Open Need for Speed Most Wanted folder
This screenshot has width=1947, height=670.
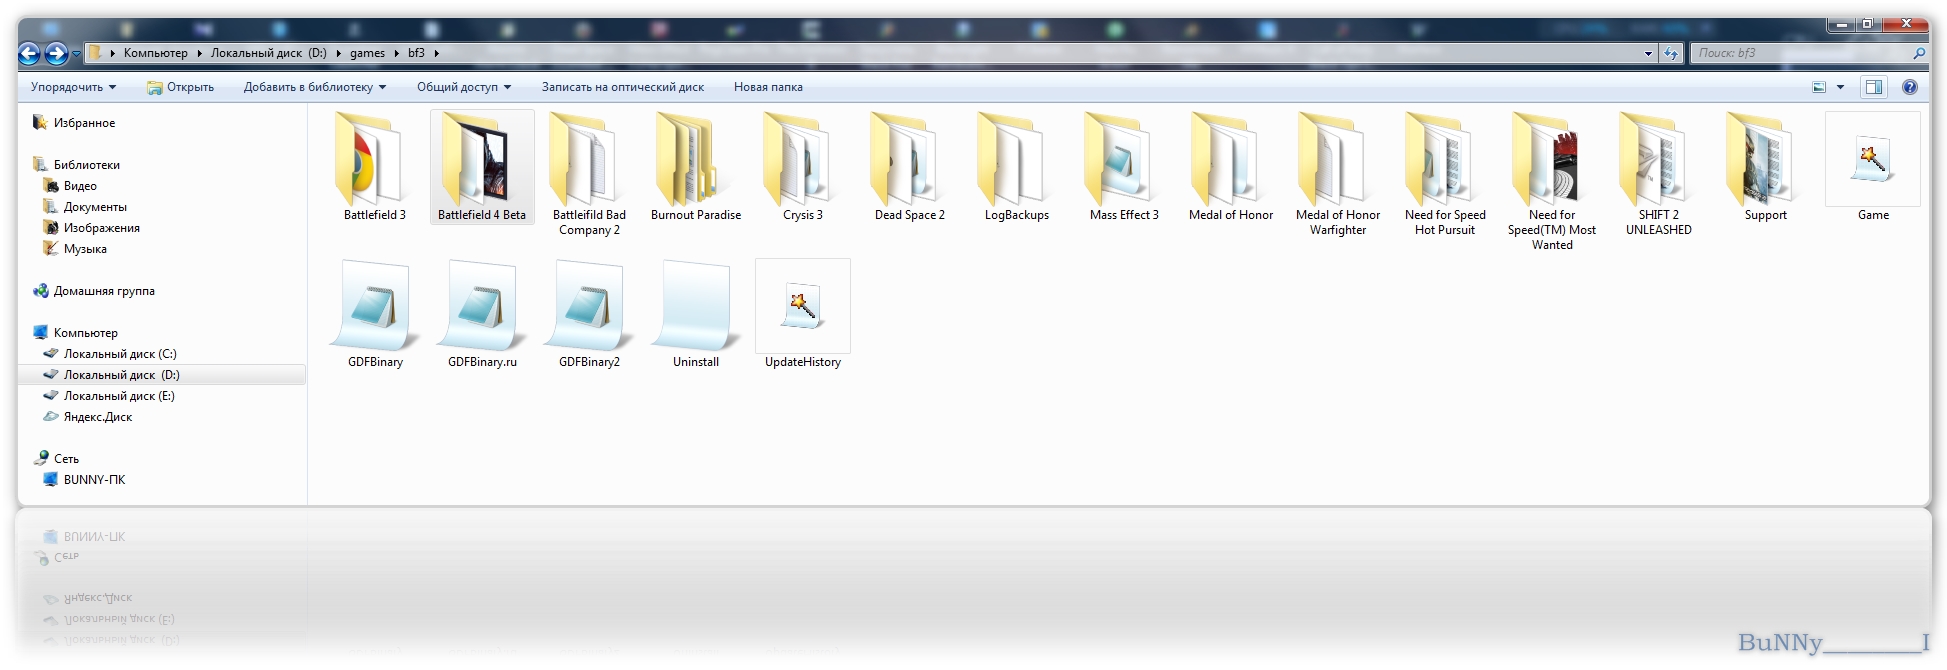pos(1552,181)
